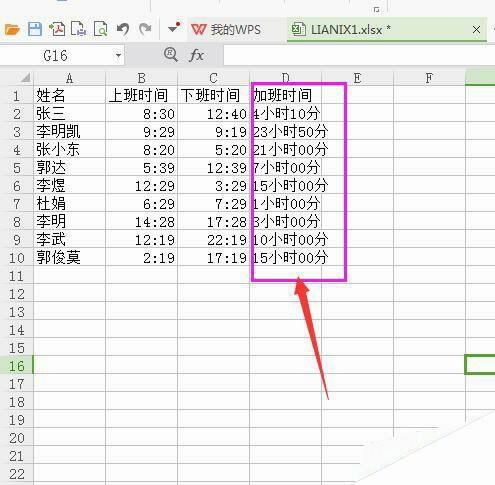The height and width of the screenshot is (485, 495).
Task: Select row 1 header
Action: (x=16, y=96)
